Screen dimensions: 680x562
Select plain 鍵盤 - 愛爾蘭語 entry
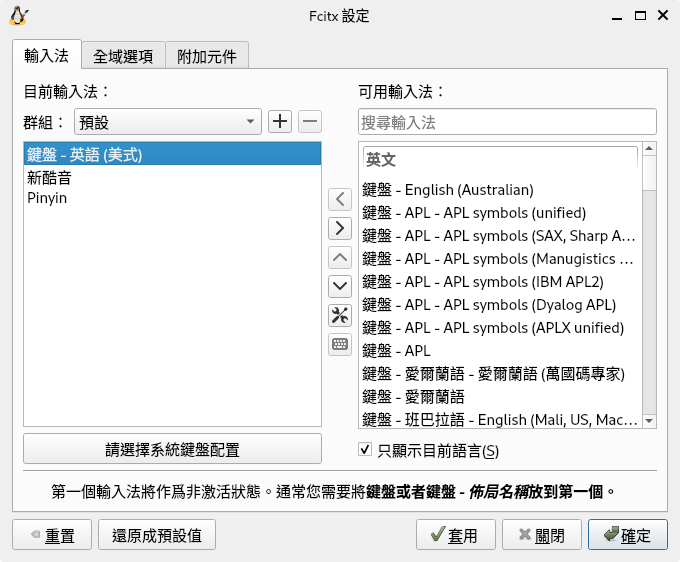pos(500,397)
